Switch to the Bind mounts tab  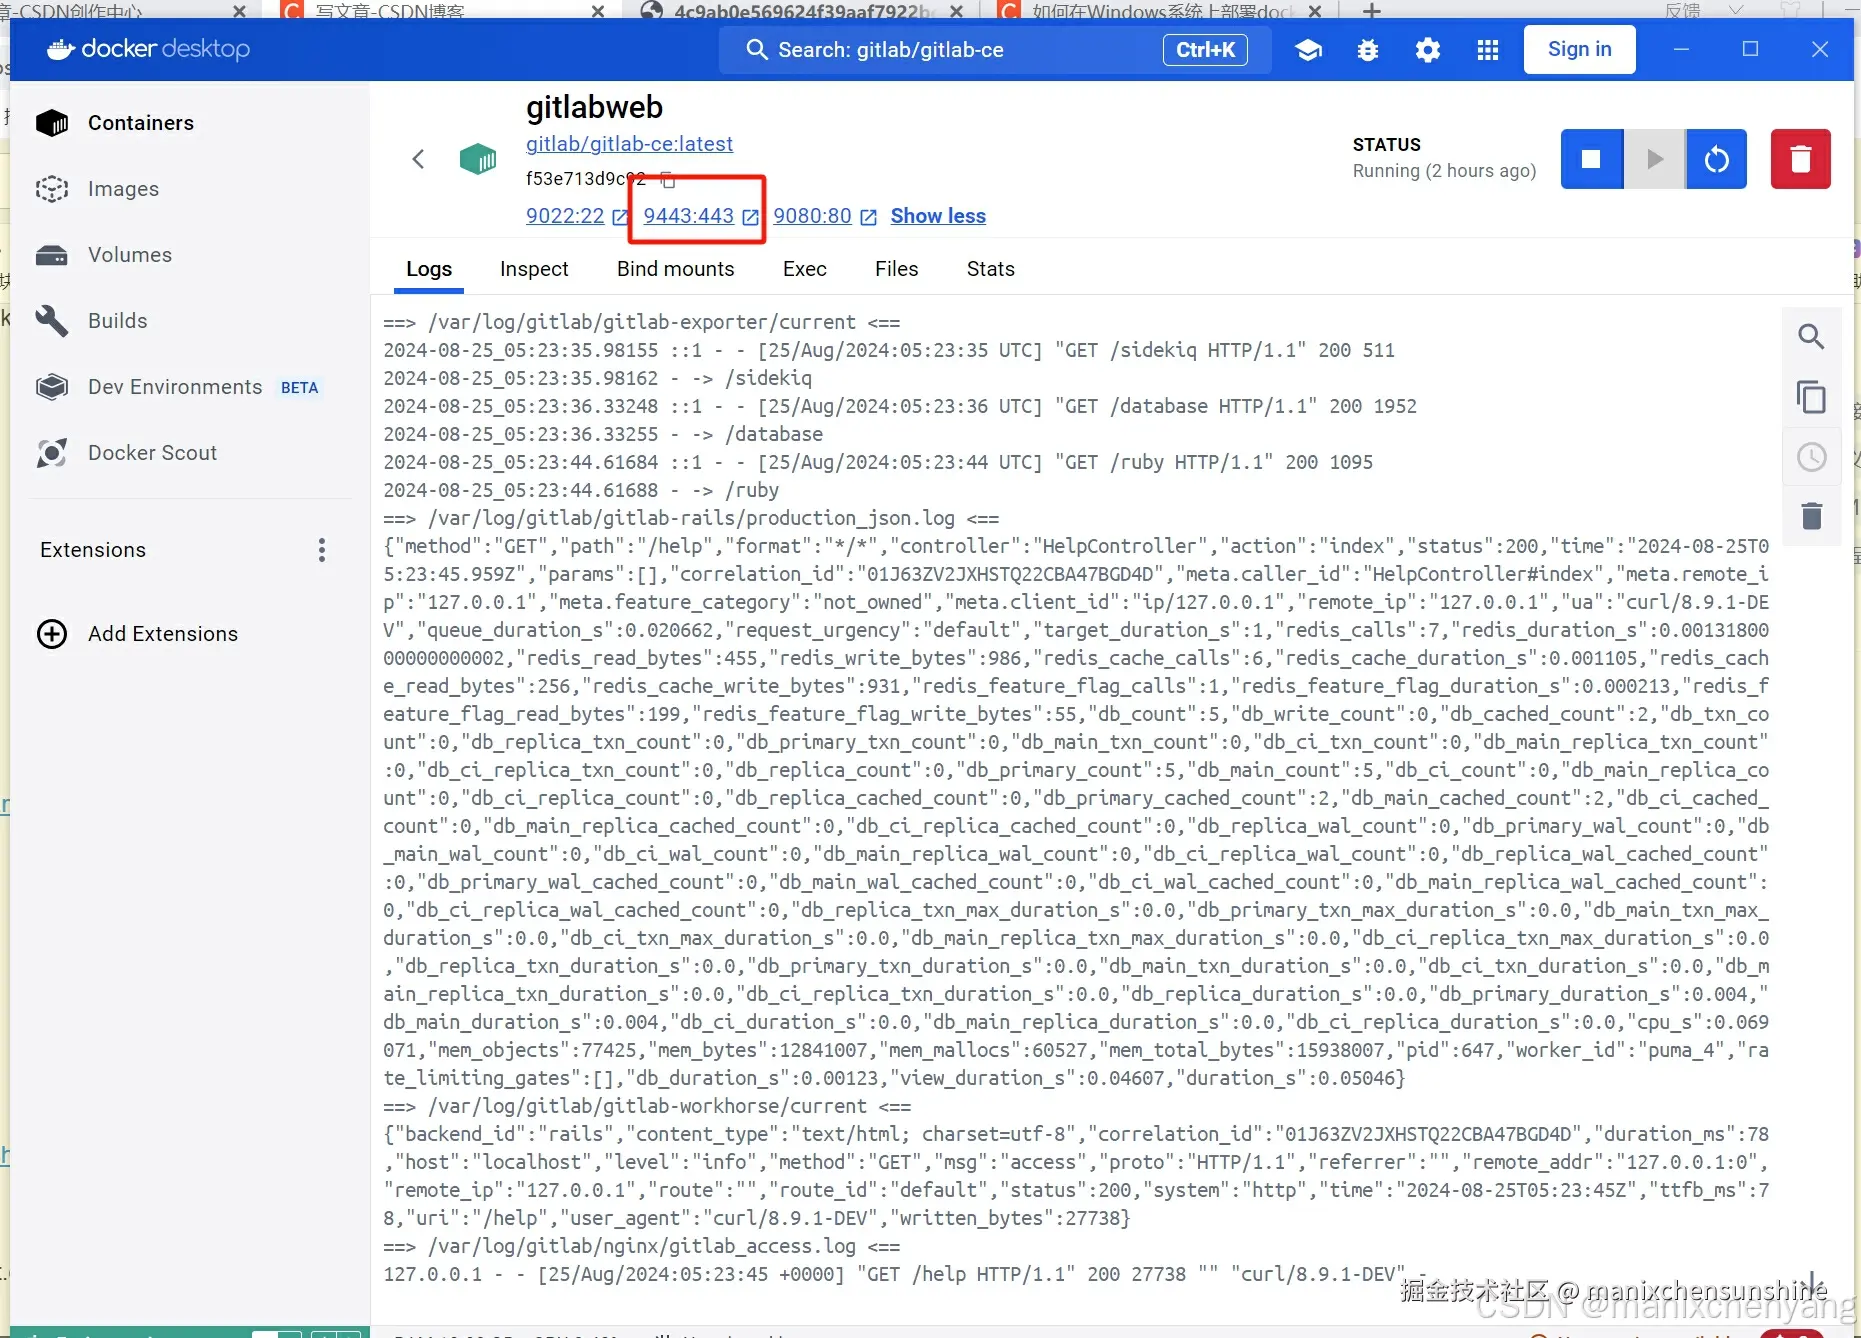click(676, 269)
